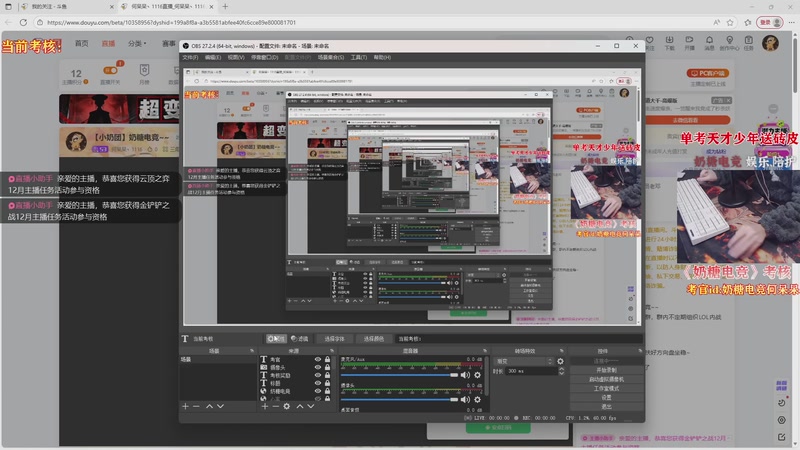Click 工作室模式 button in OBS controls
Screen dimensions: 800x450
click(606, 388)
